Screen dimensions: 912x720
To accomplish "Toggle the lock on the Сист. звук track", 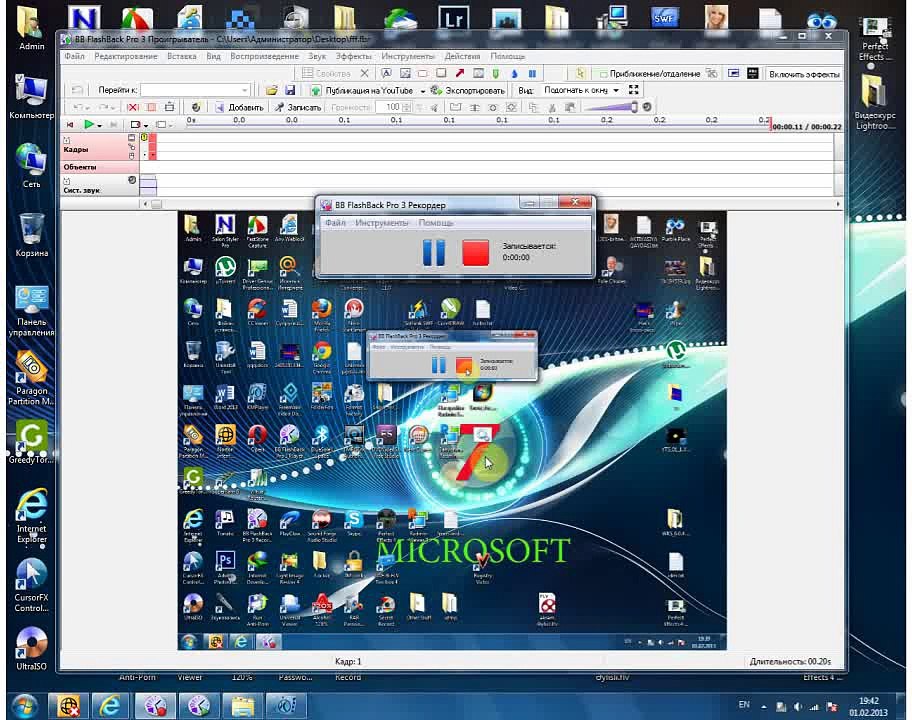I will (66, 181).
